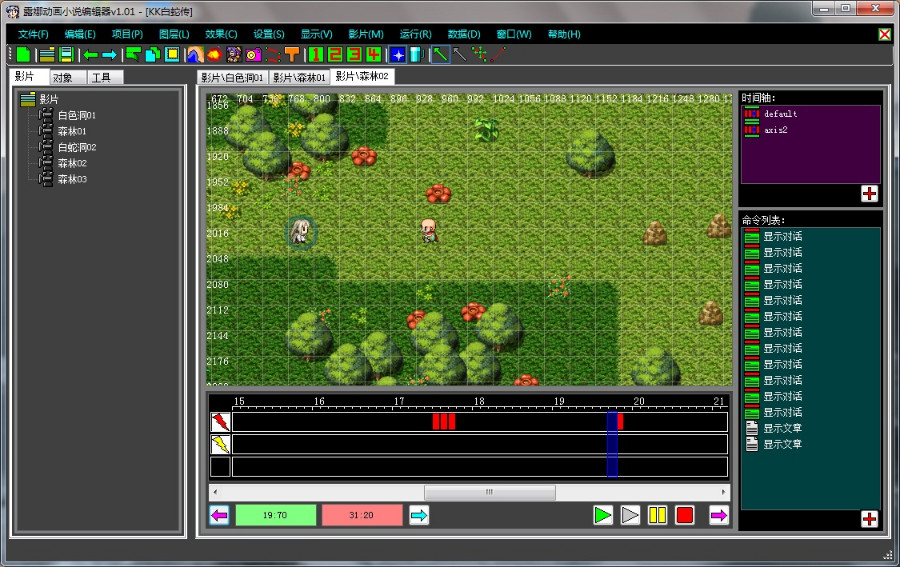
Task: Click the green cut-shape toolbar icon
Action: (x=133, y=55)
